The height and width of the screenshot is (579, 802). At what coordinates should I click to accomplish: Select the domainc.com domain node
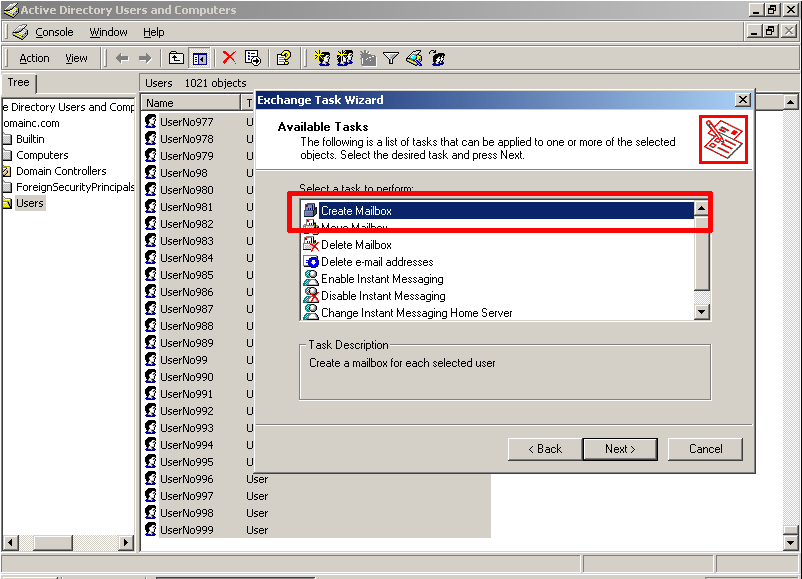coord(31,123)
